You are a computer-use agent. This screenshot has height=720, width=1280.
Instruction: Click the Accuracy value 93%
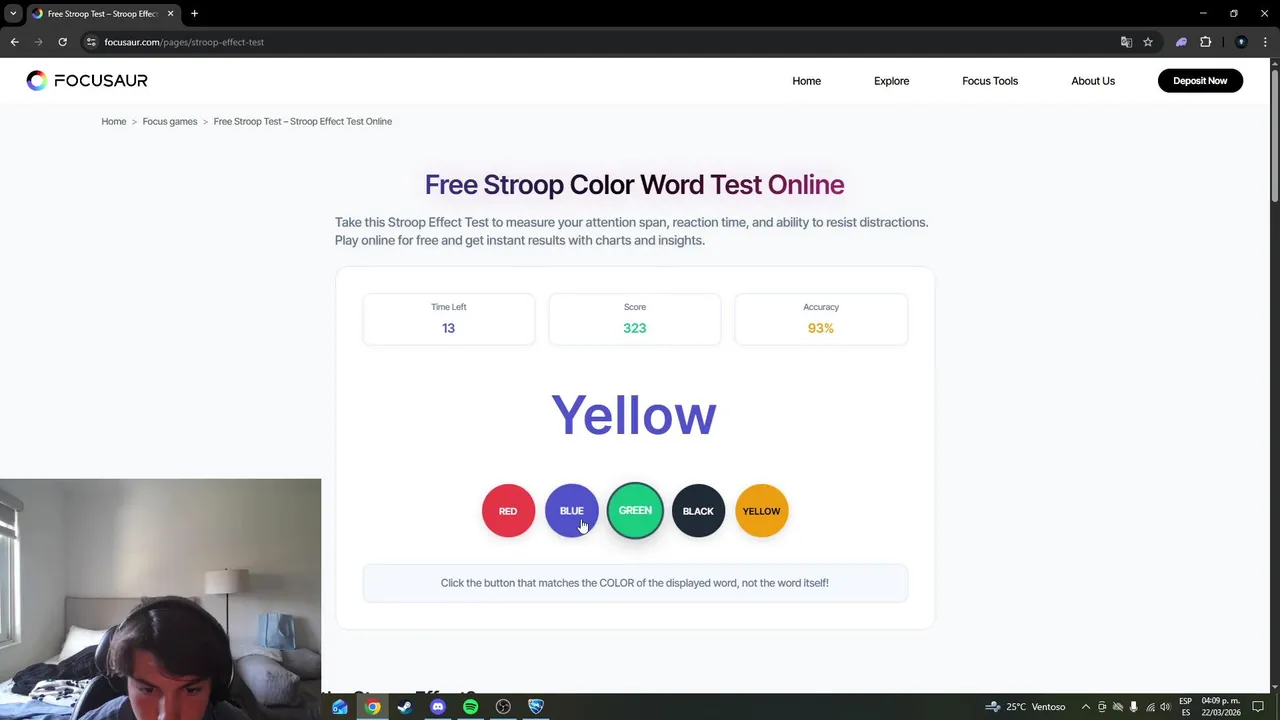821,328
